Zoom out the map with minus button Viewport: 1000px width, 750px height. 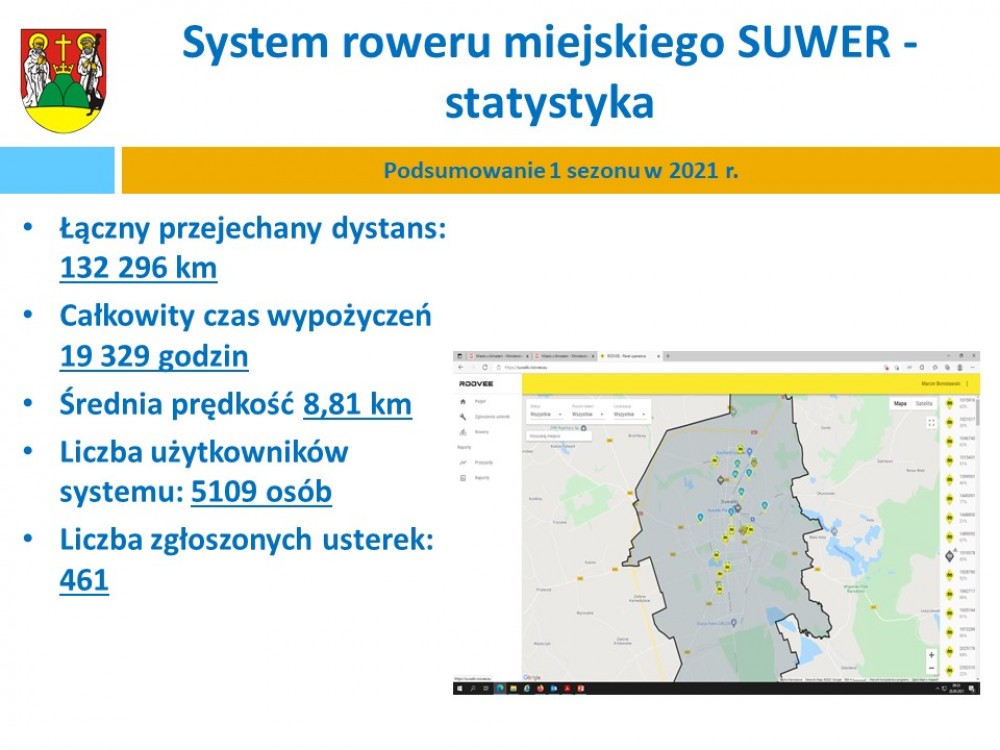click(931, 668)
